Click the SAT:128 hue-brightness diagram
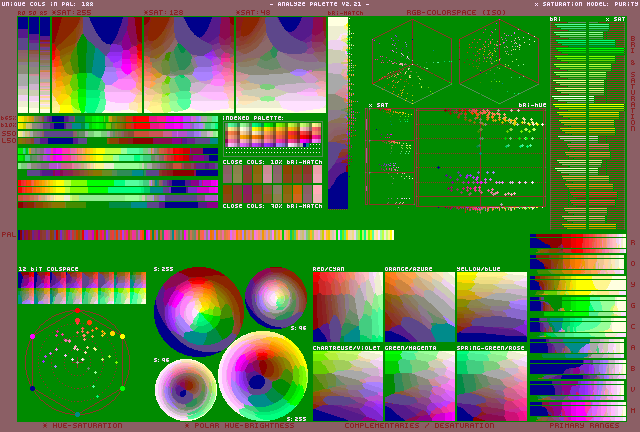The width and height of the screenshot is (640, 432). [x=188, y=64]
